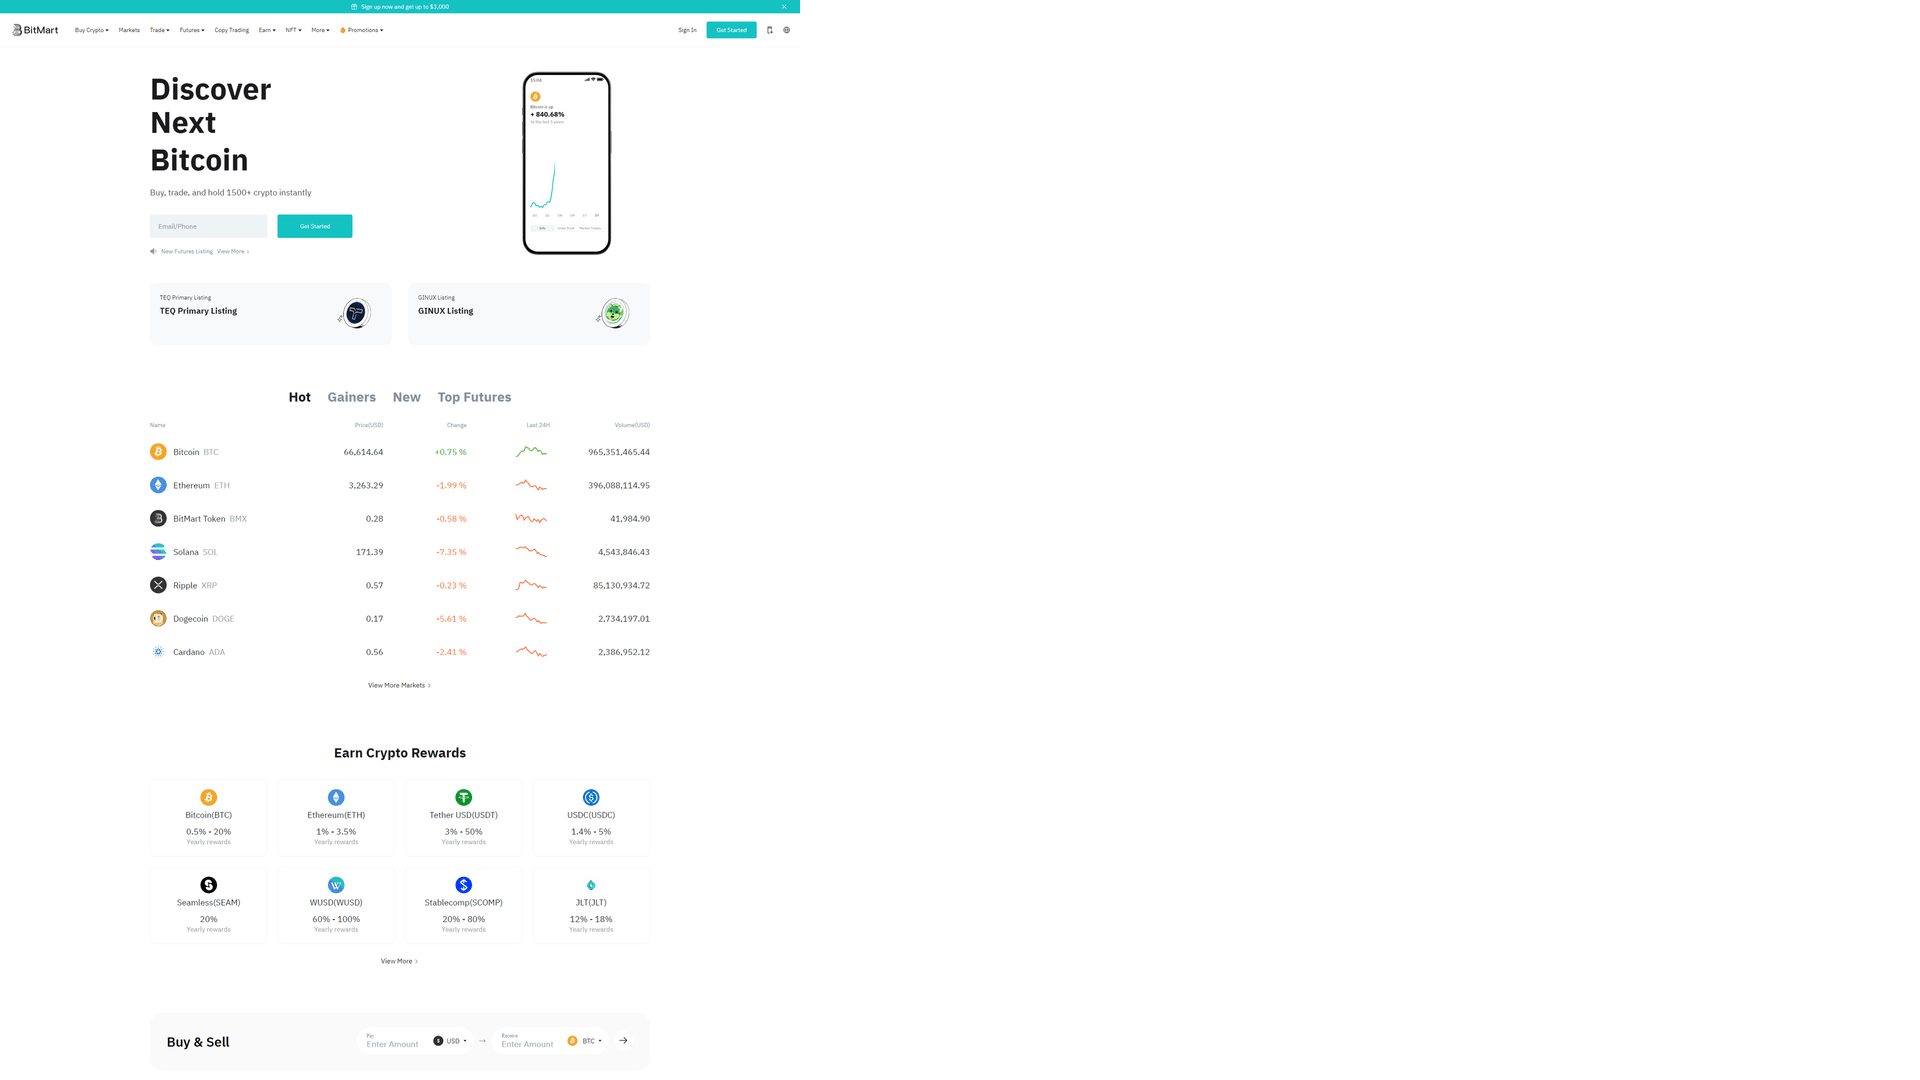
Task: Click the TEQ token image
Action: pos(355,313)
